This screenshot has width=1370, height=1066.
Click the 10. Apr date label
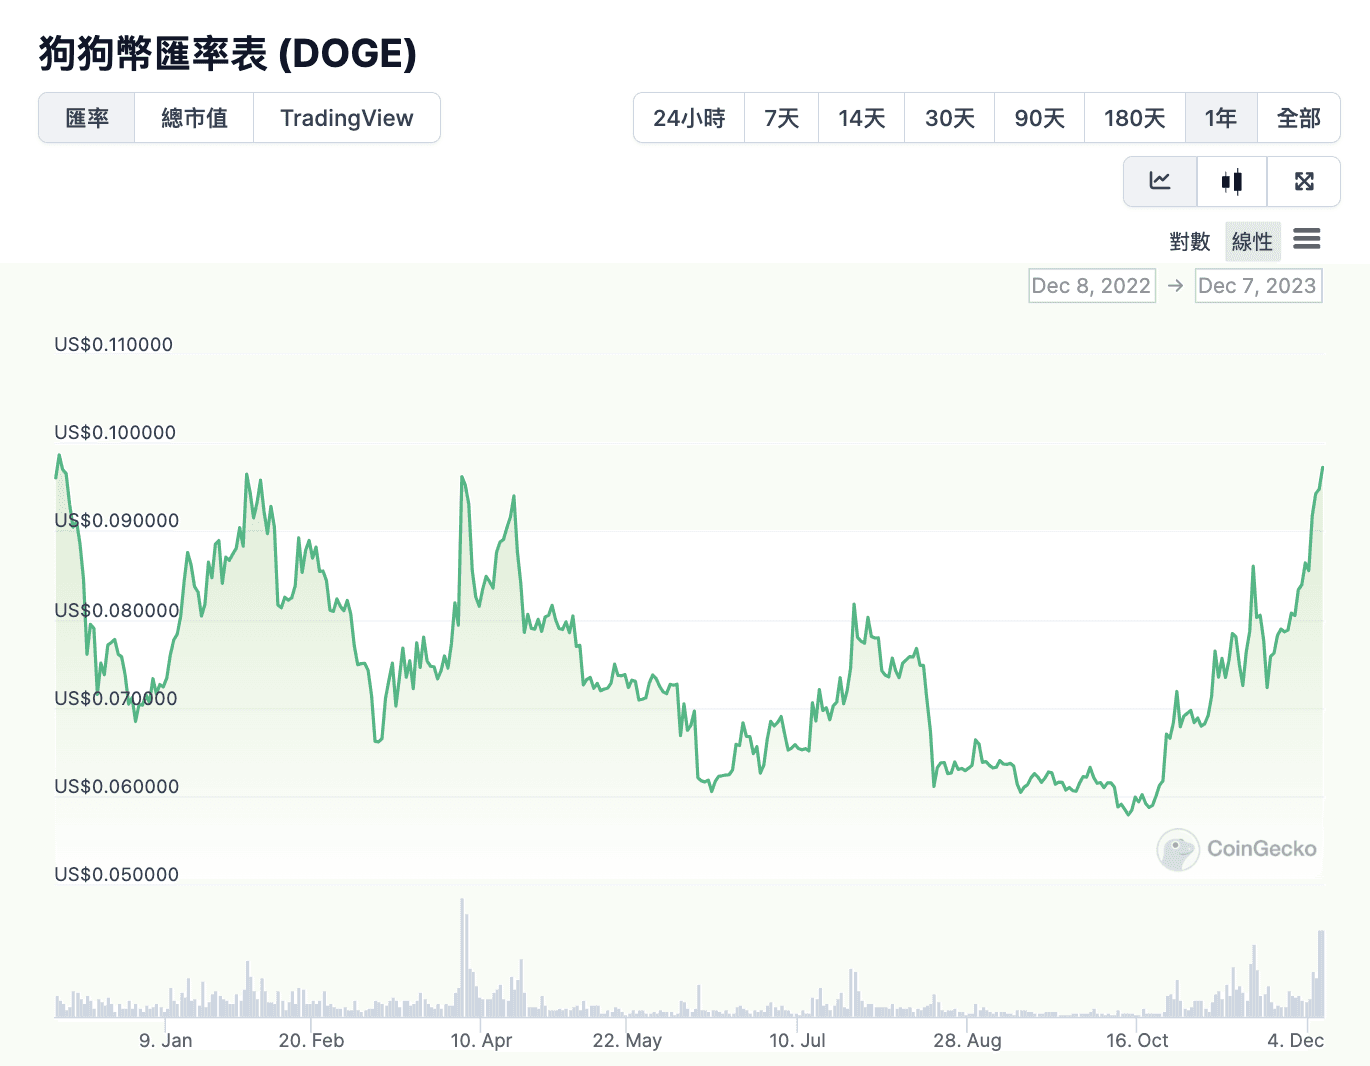[x=481, y=1040]
